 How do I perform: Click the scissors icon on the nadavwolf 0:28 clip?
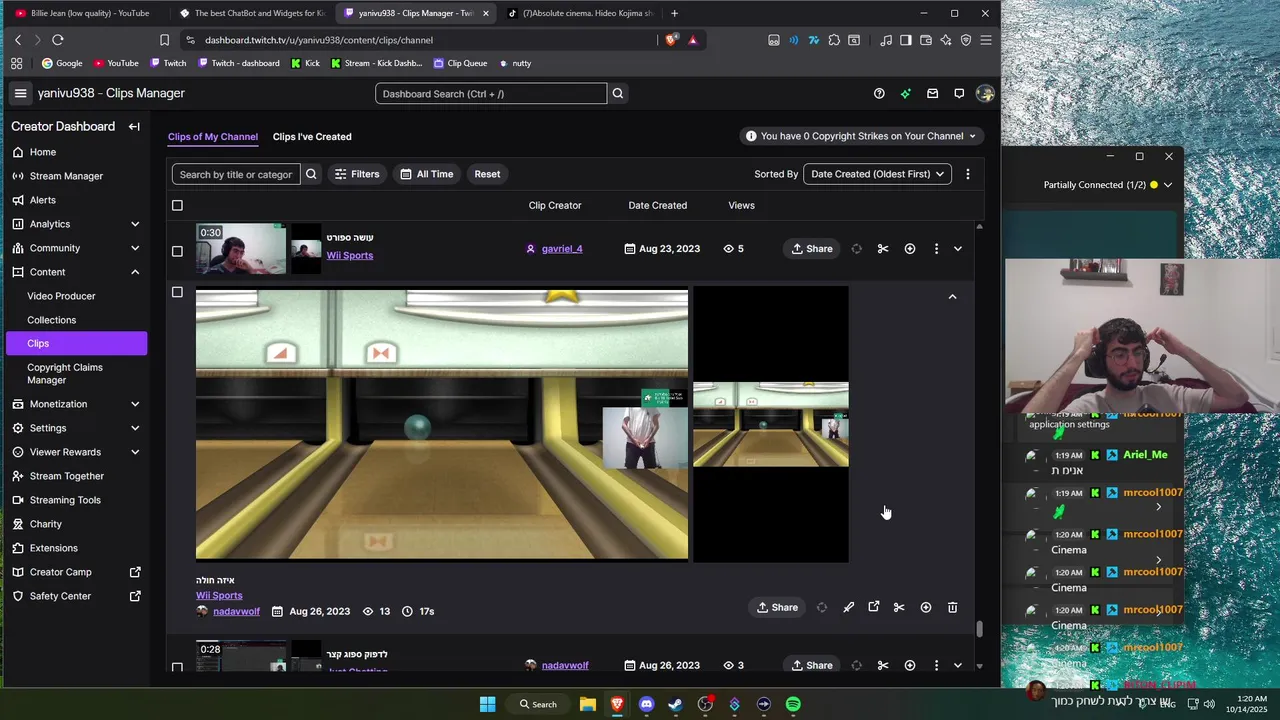(883, 665)
